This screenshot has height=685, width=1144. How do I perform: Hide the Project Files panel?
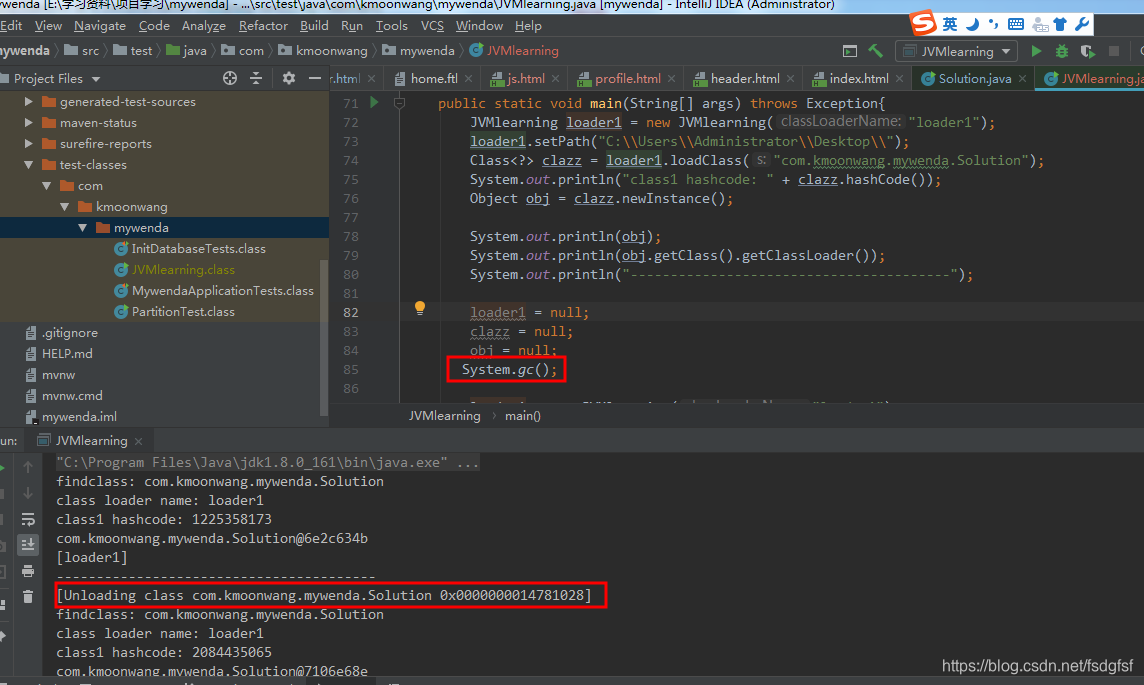point(314,78)
